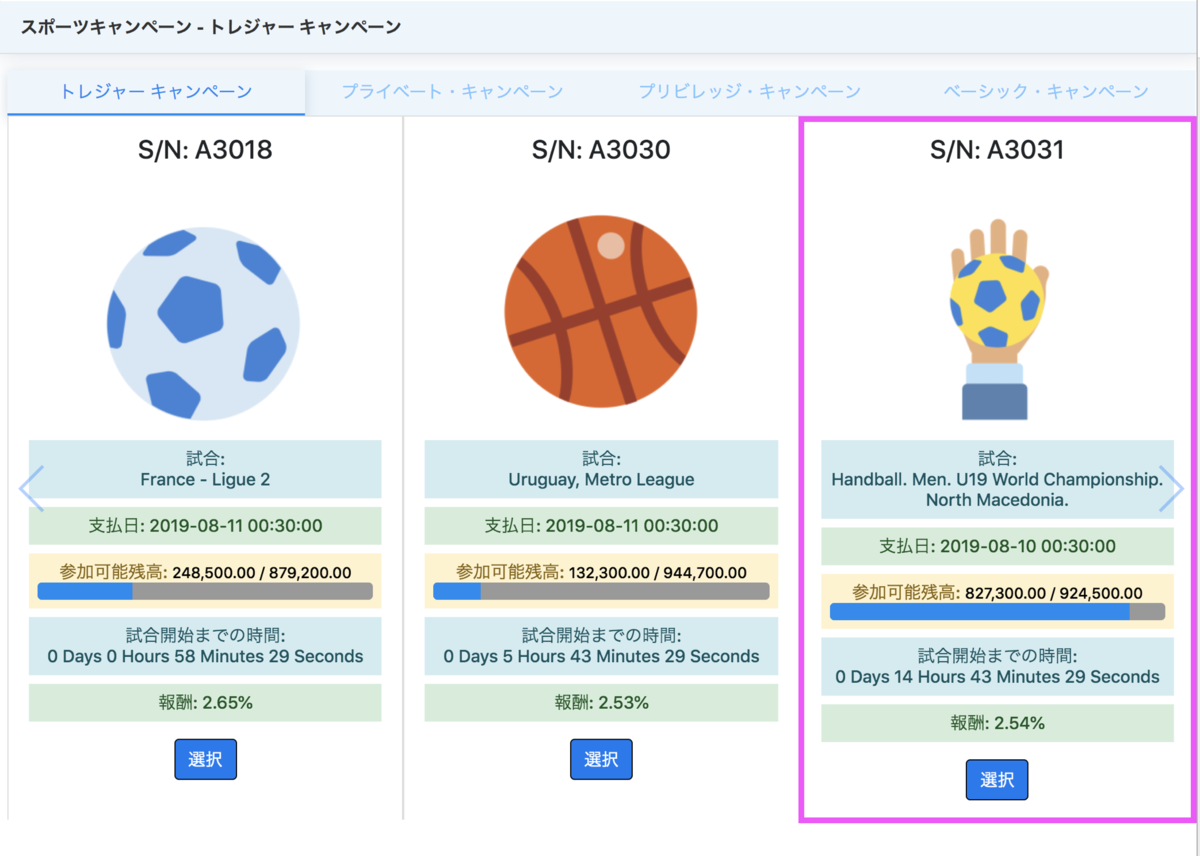Select the Uruguay Metro League campaign button

(601, 759)
